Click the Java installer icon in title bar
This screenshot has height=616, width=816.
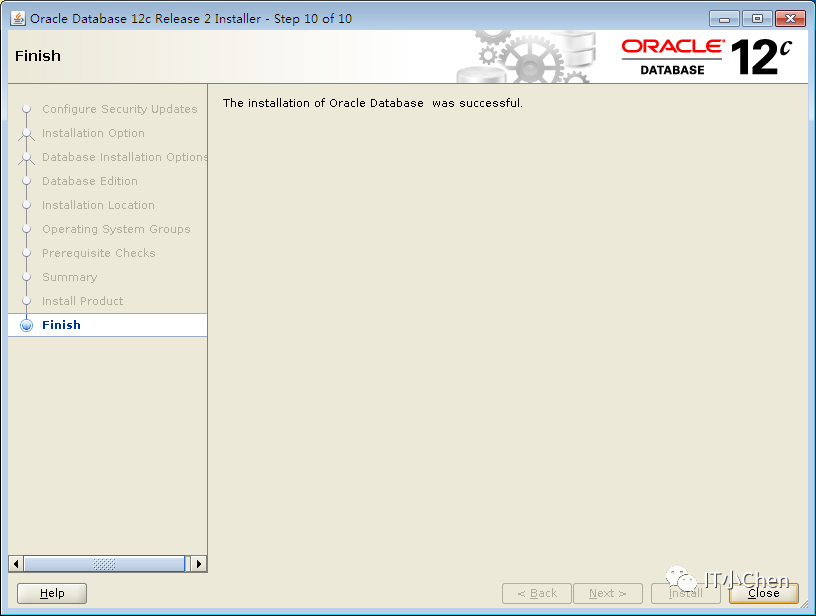click(x=18, y=18)
